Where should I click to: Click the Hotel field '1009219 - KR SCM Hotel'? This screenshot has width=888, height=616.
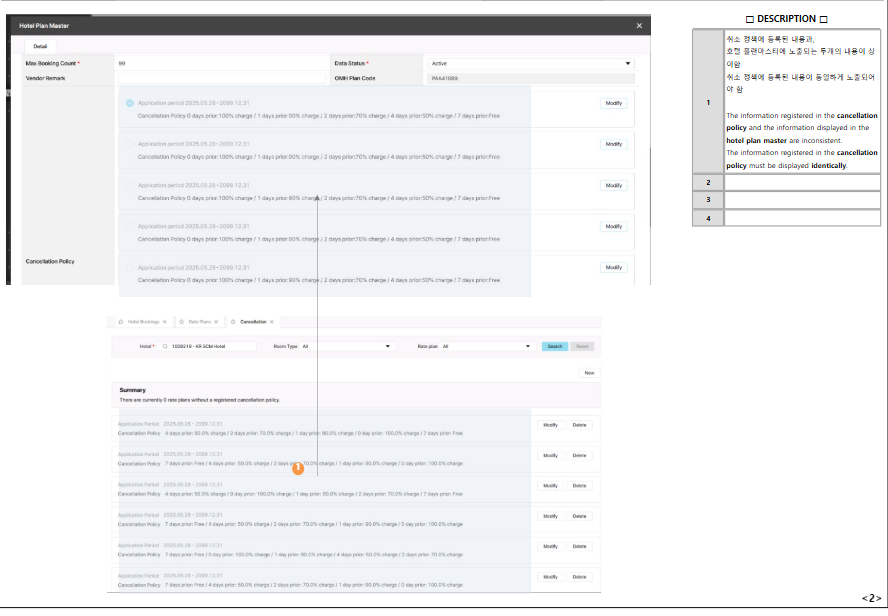tap(207, 346)
